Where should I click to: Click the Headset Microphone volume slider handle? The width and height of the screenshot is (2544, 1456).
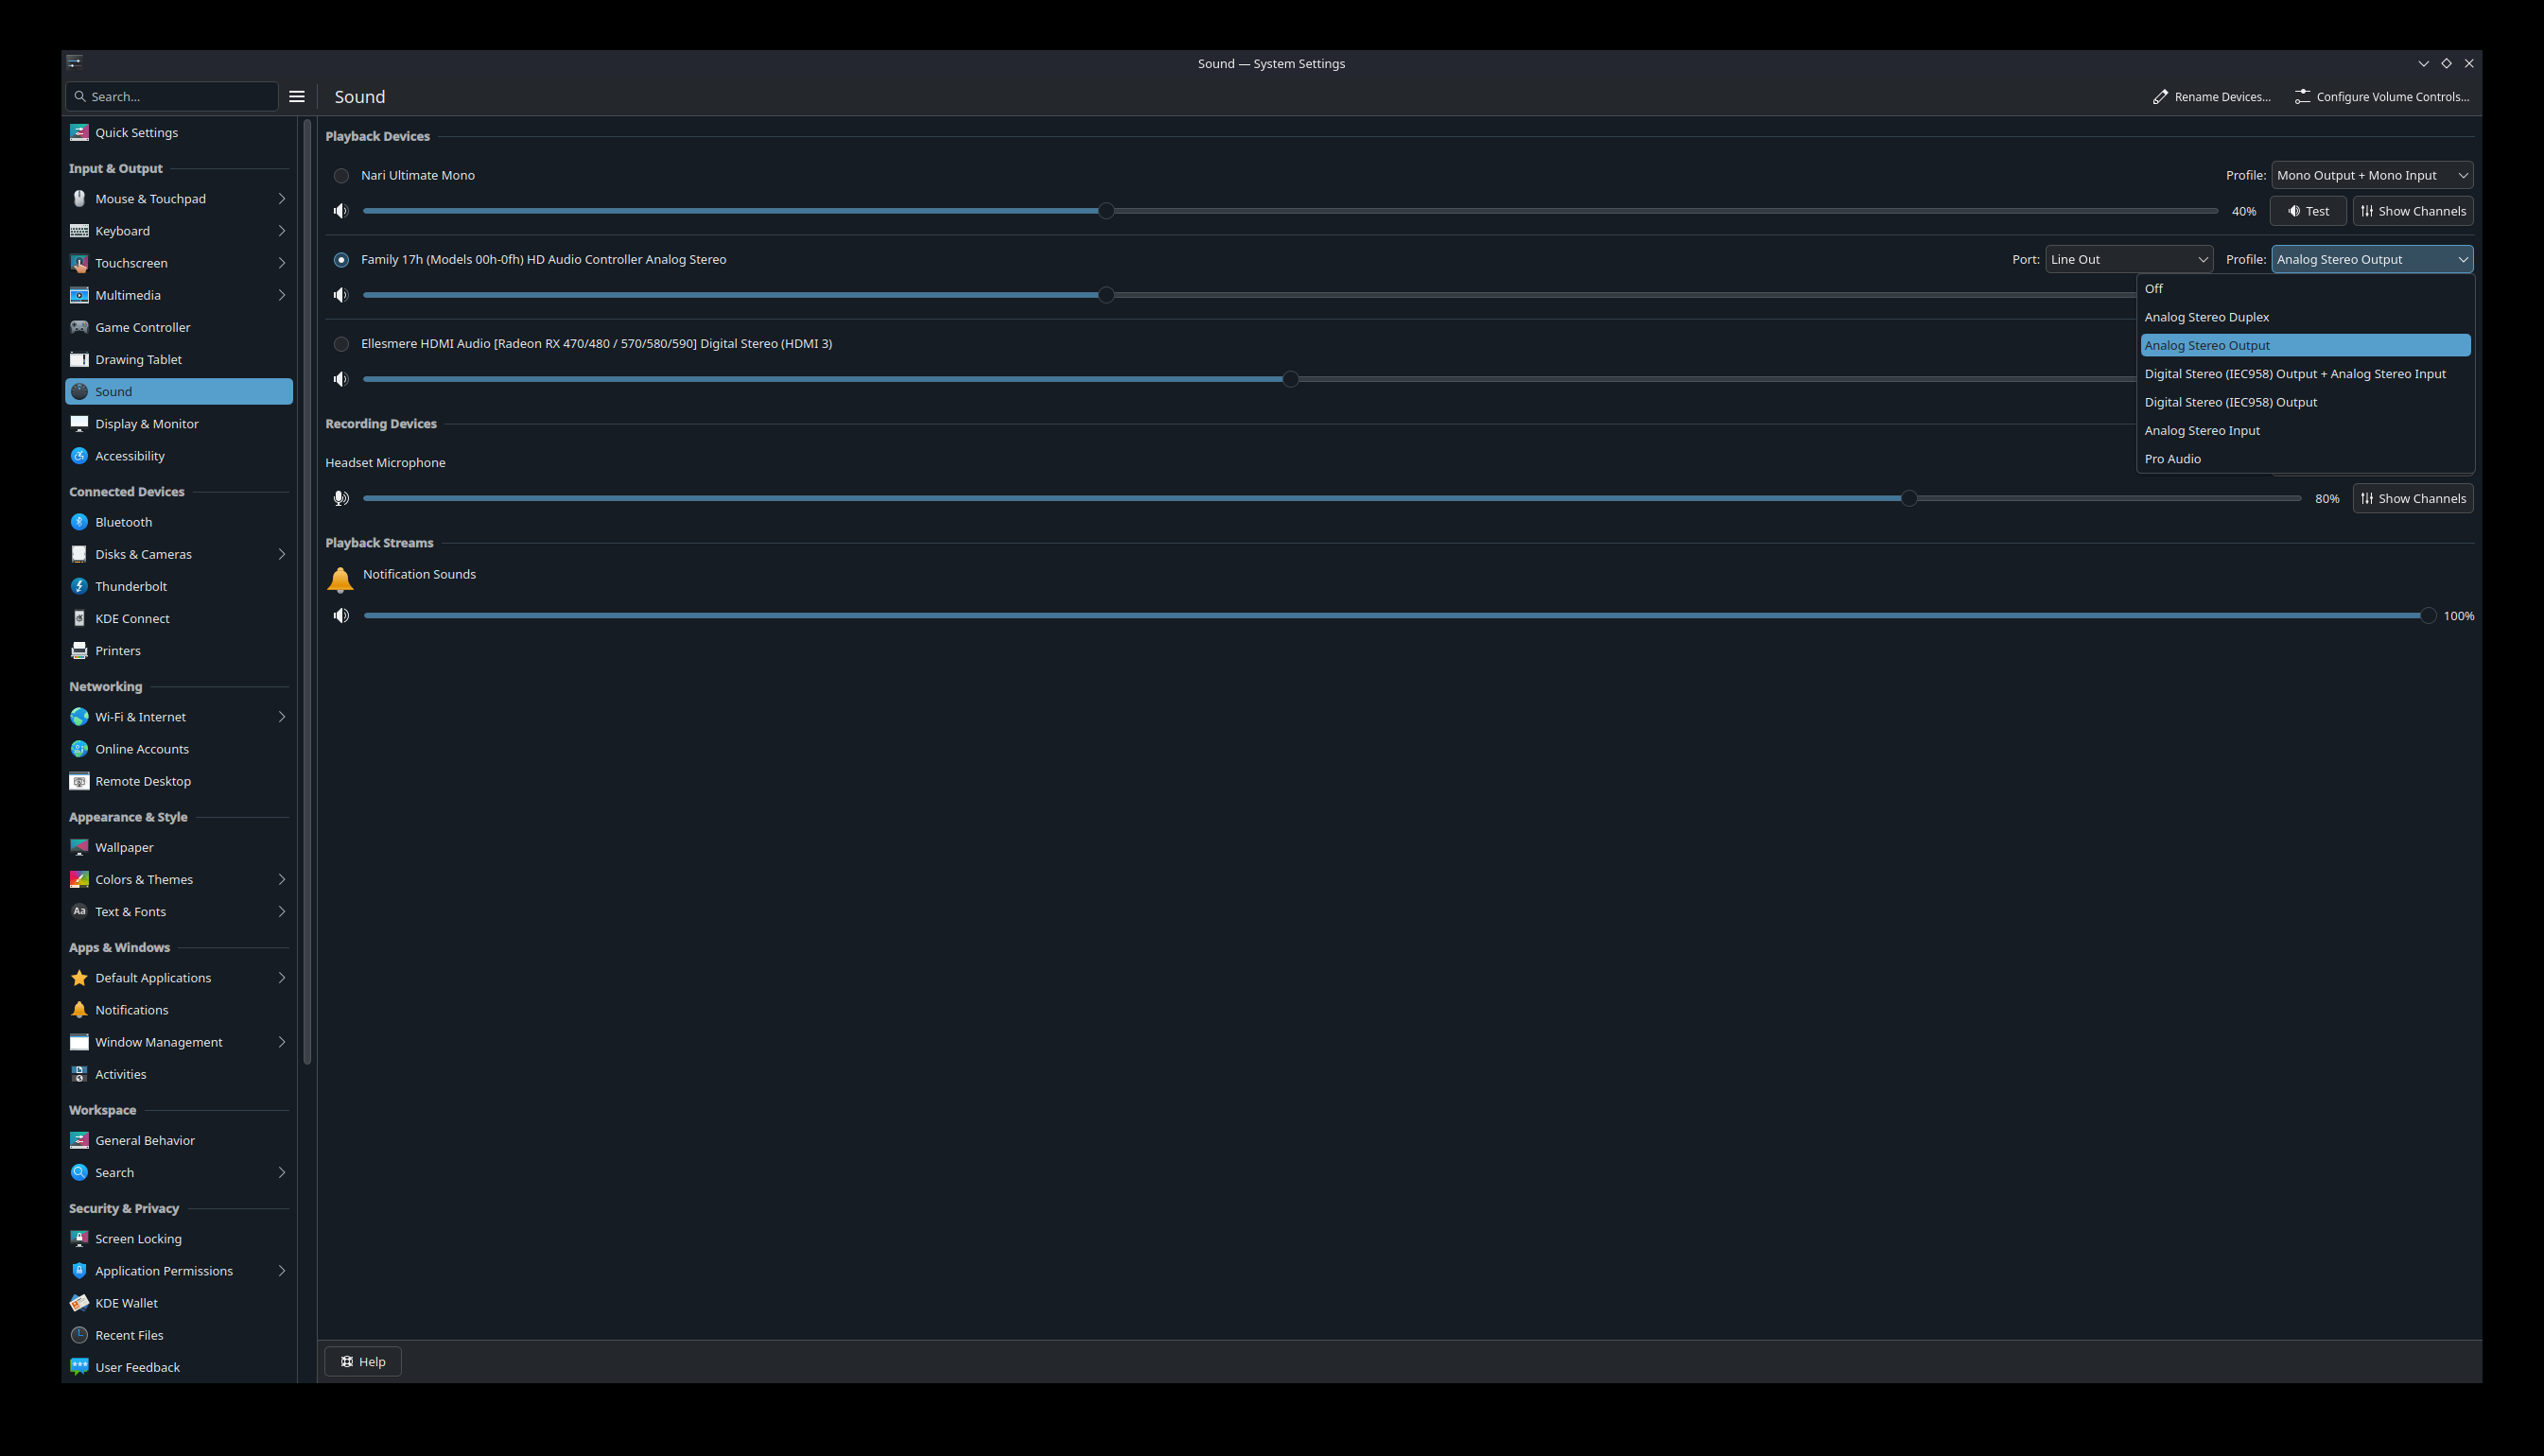click(1908, 498)
